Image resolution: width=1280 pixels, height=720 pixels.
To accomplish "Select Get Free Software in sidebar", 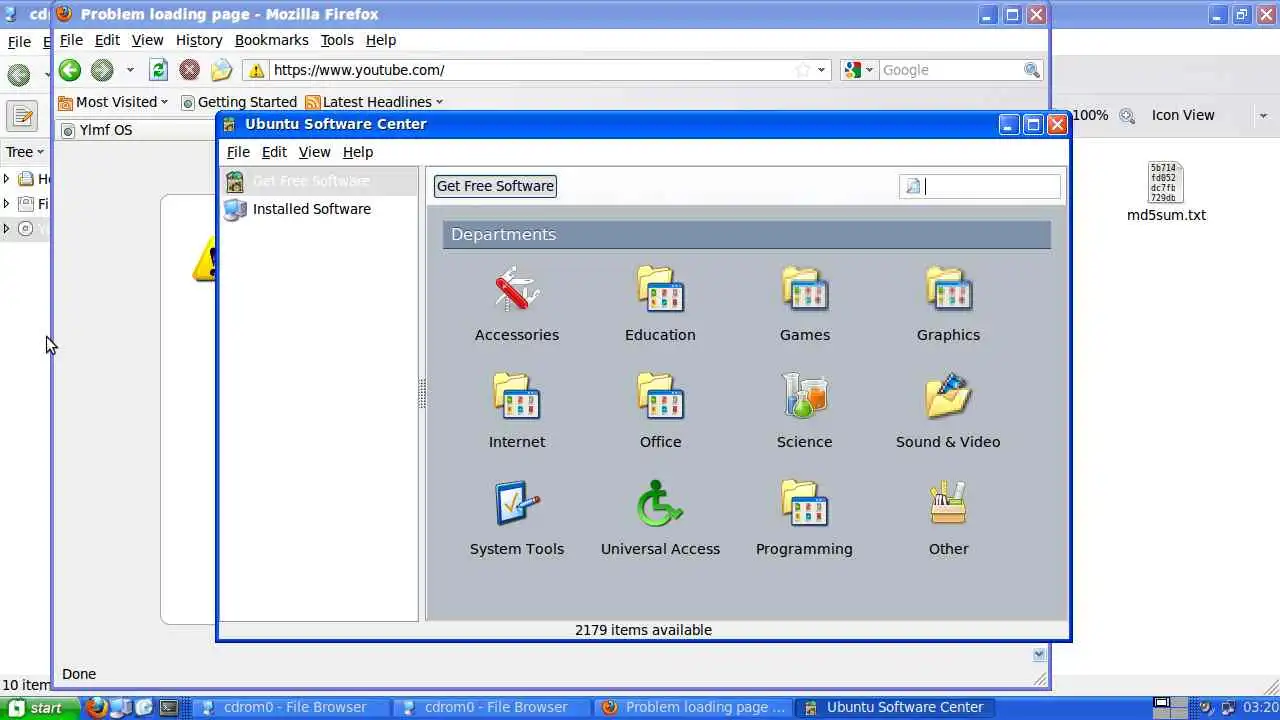I will click(x=319, y=181).
